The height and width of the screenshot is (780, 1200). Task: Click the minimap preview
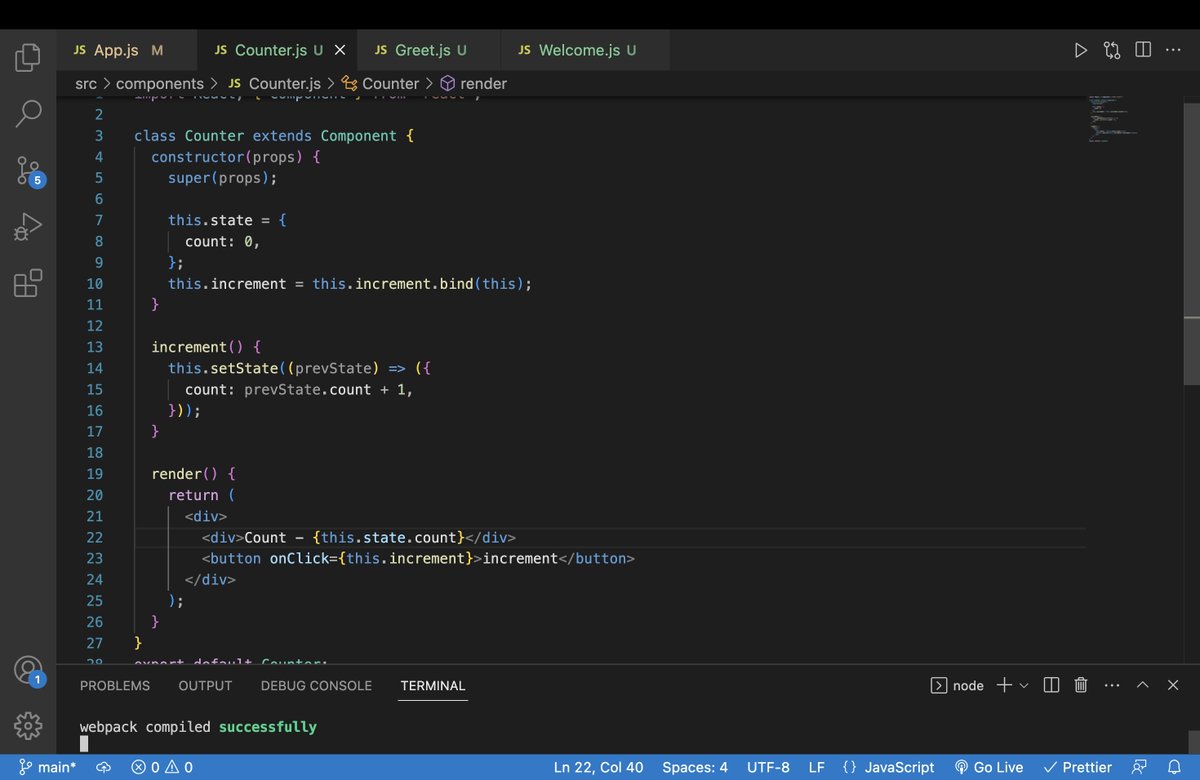tap(1112, 120)
